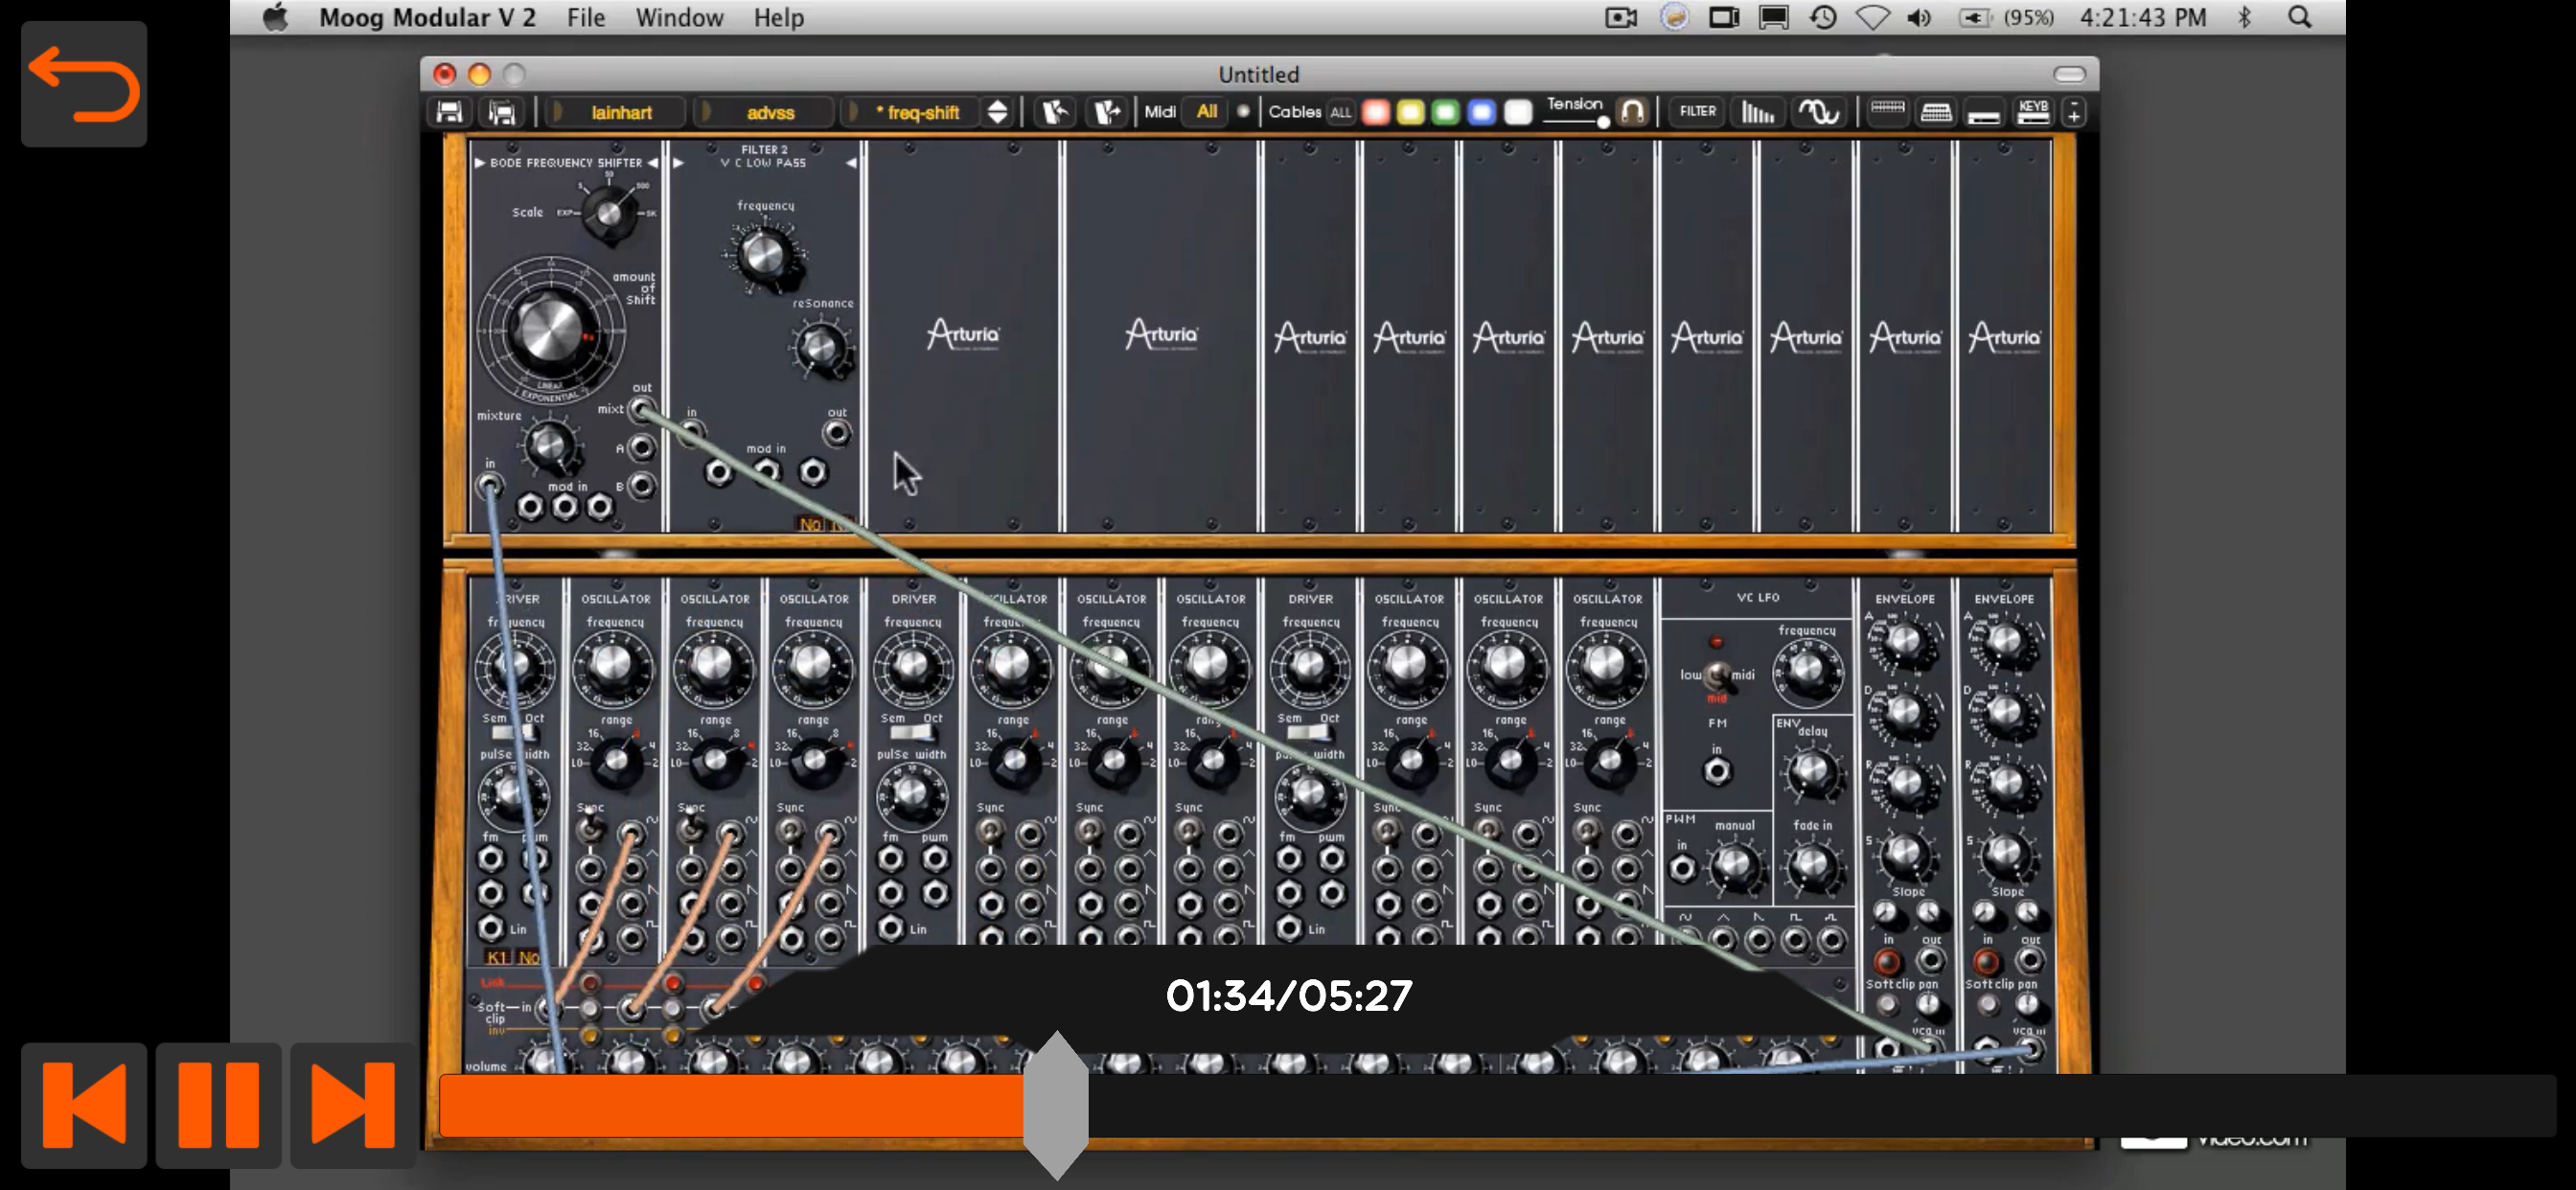Image resolution: width=2576 pixels, height=1190 pixels.
Task: Show the flat keyboard strip view icon
Action: [1984, 112]
